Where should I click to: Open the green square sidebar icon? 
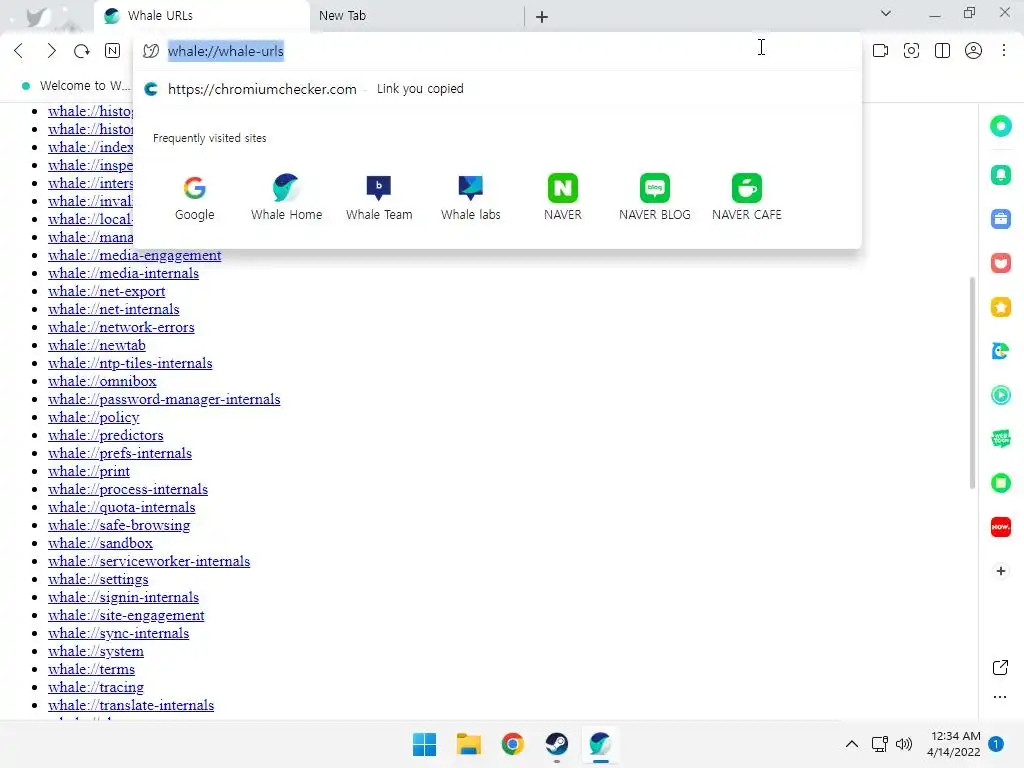1000,483
